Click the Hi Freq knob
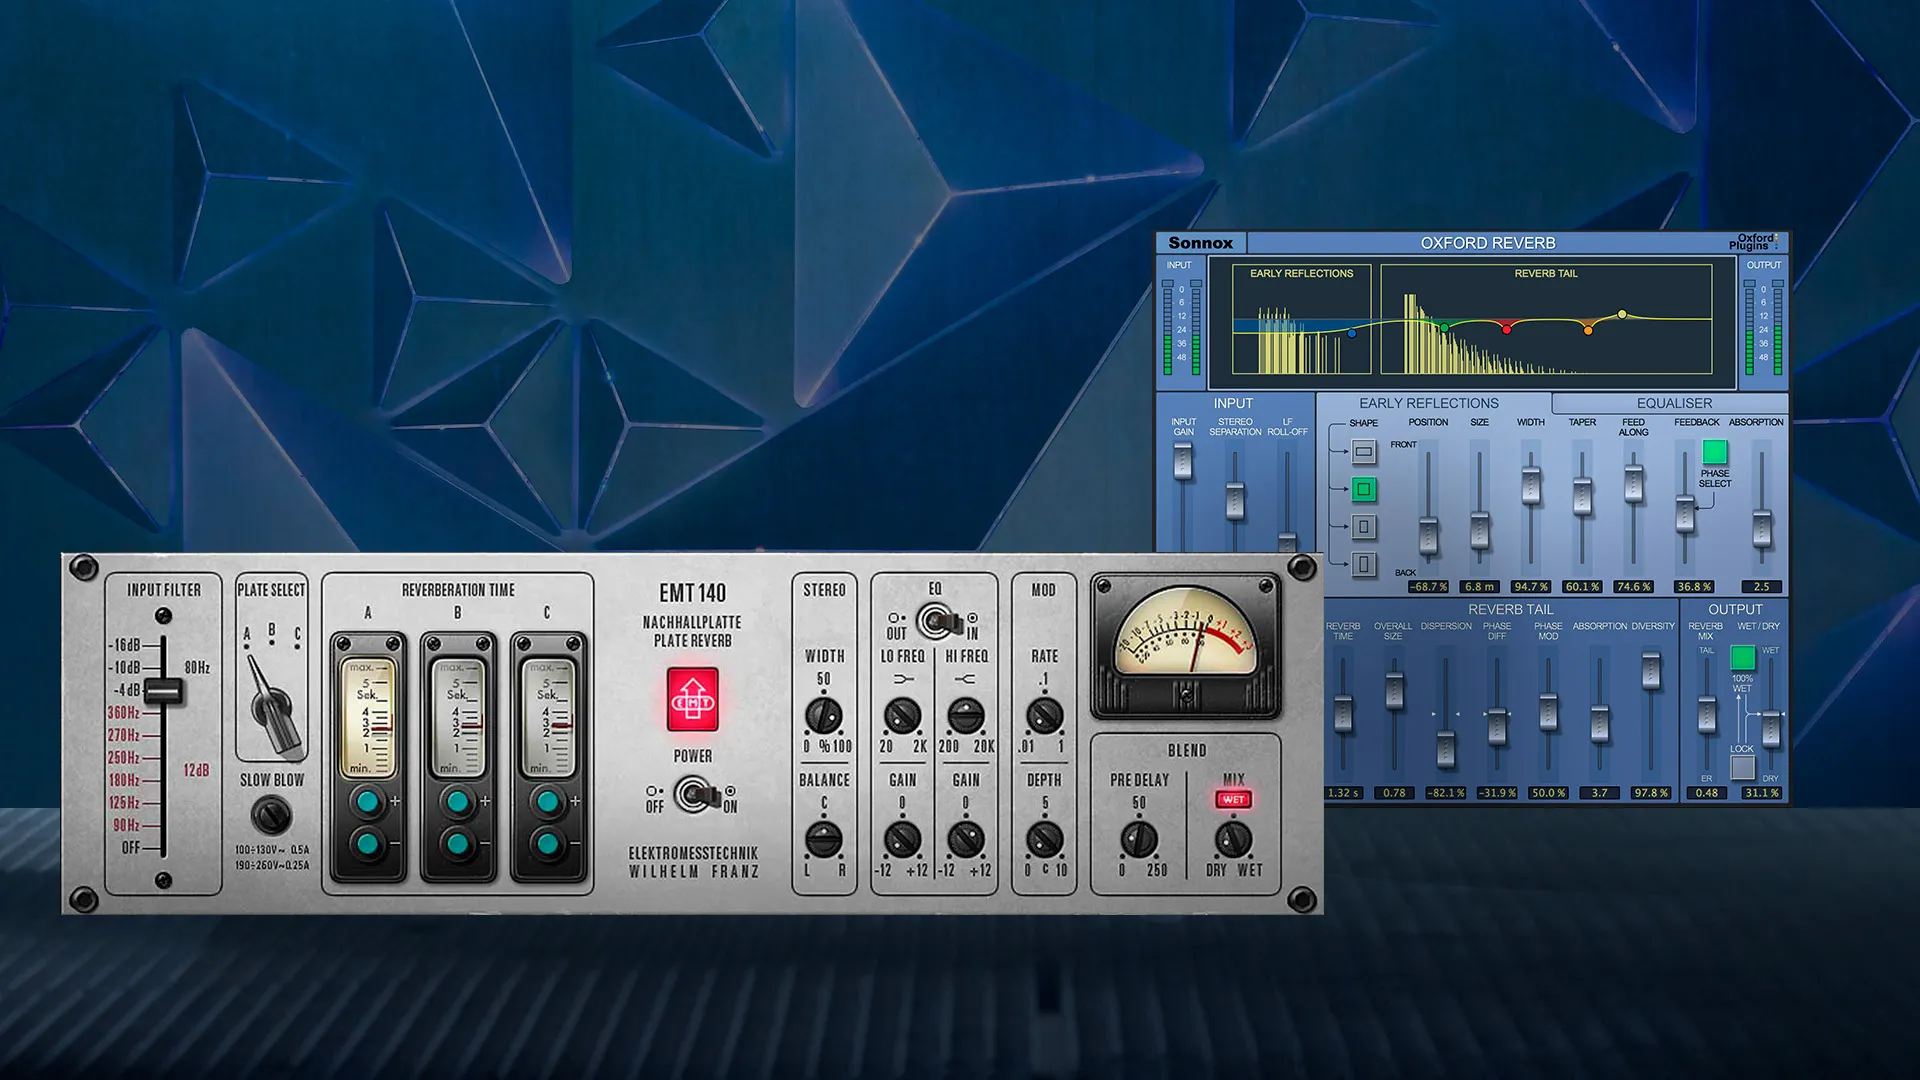The height and width of the screenshot is (1080, 1920). coord(966,716)
